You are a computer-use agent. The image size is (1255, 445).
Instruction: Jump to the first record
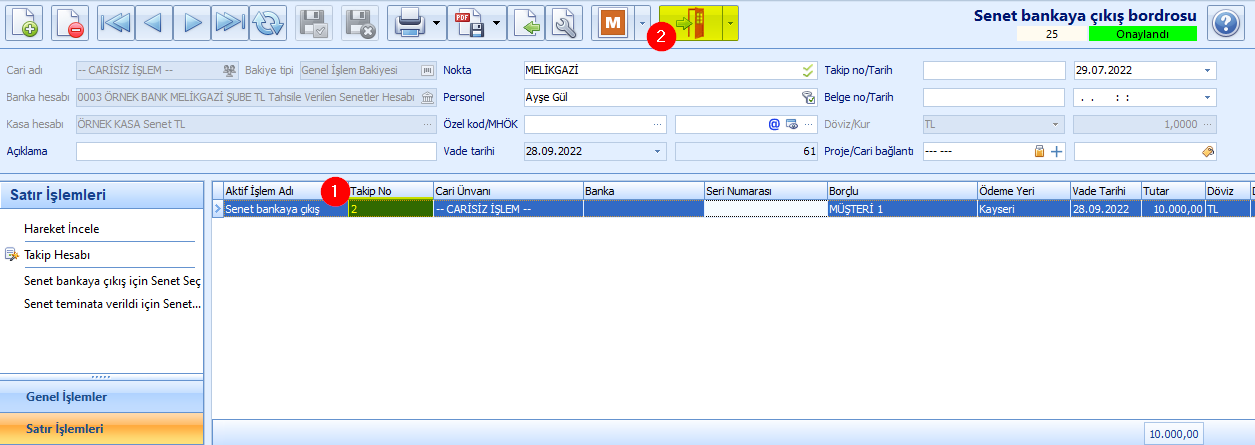(116, 22)
